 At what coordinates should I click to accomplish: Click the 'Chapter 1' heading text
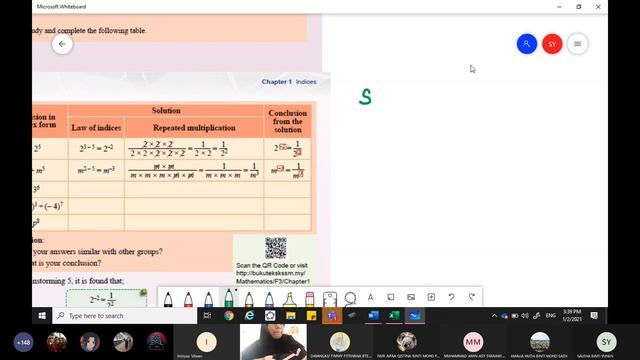[x=276, y=82]
